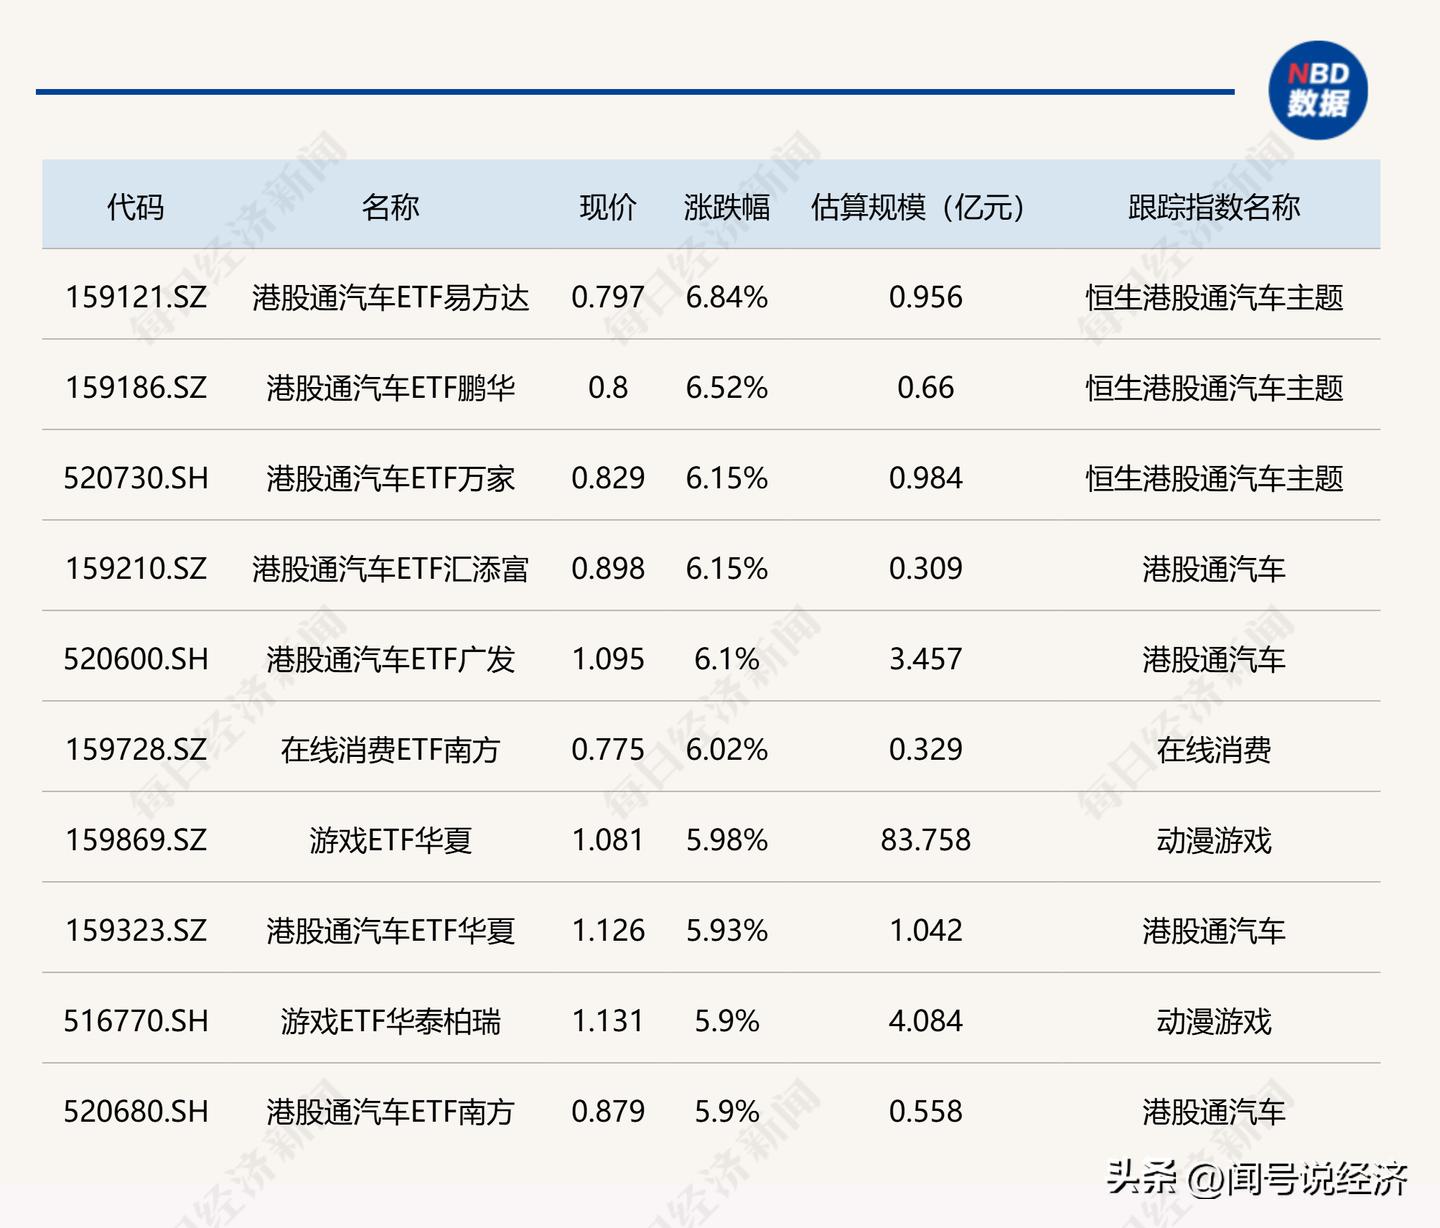Click scale value 0.956
The height and width of the screenshot is (1228, 1440).
click(926, 297)
